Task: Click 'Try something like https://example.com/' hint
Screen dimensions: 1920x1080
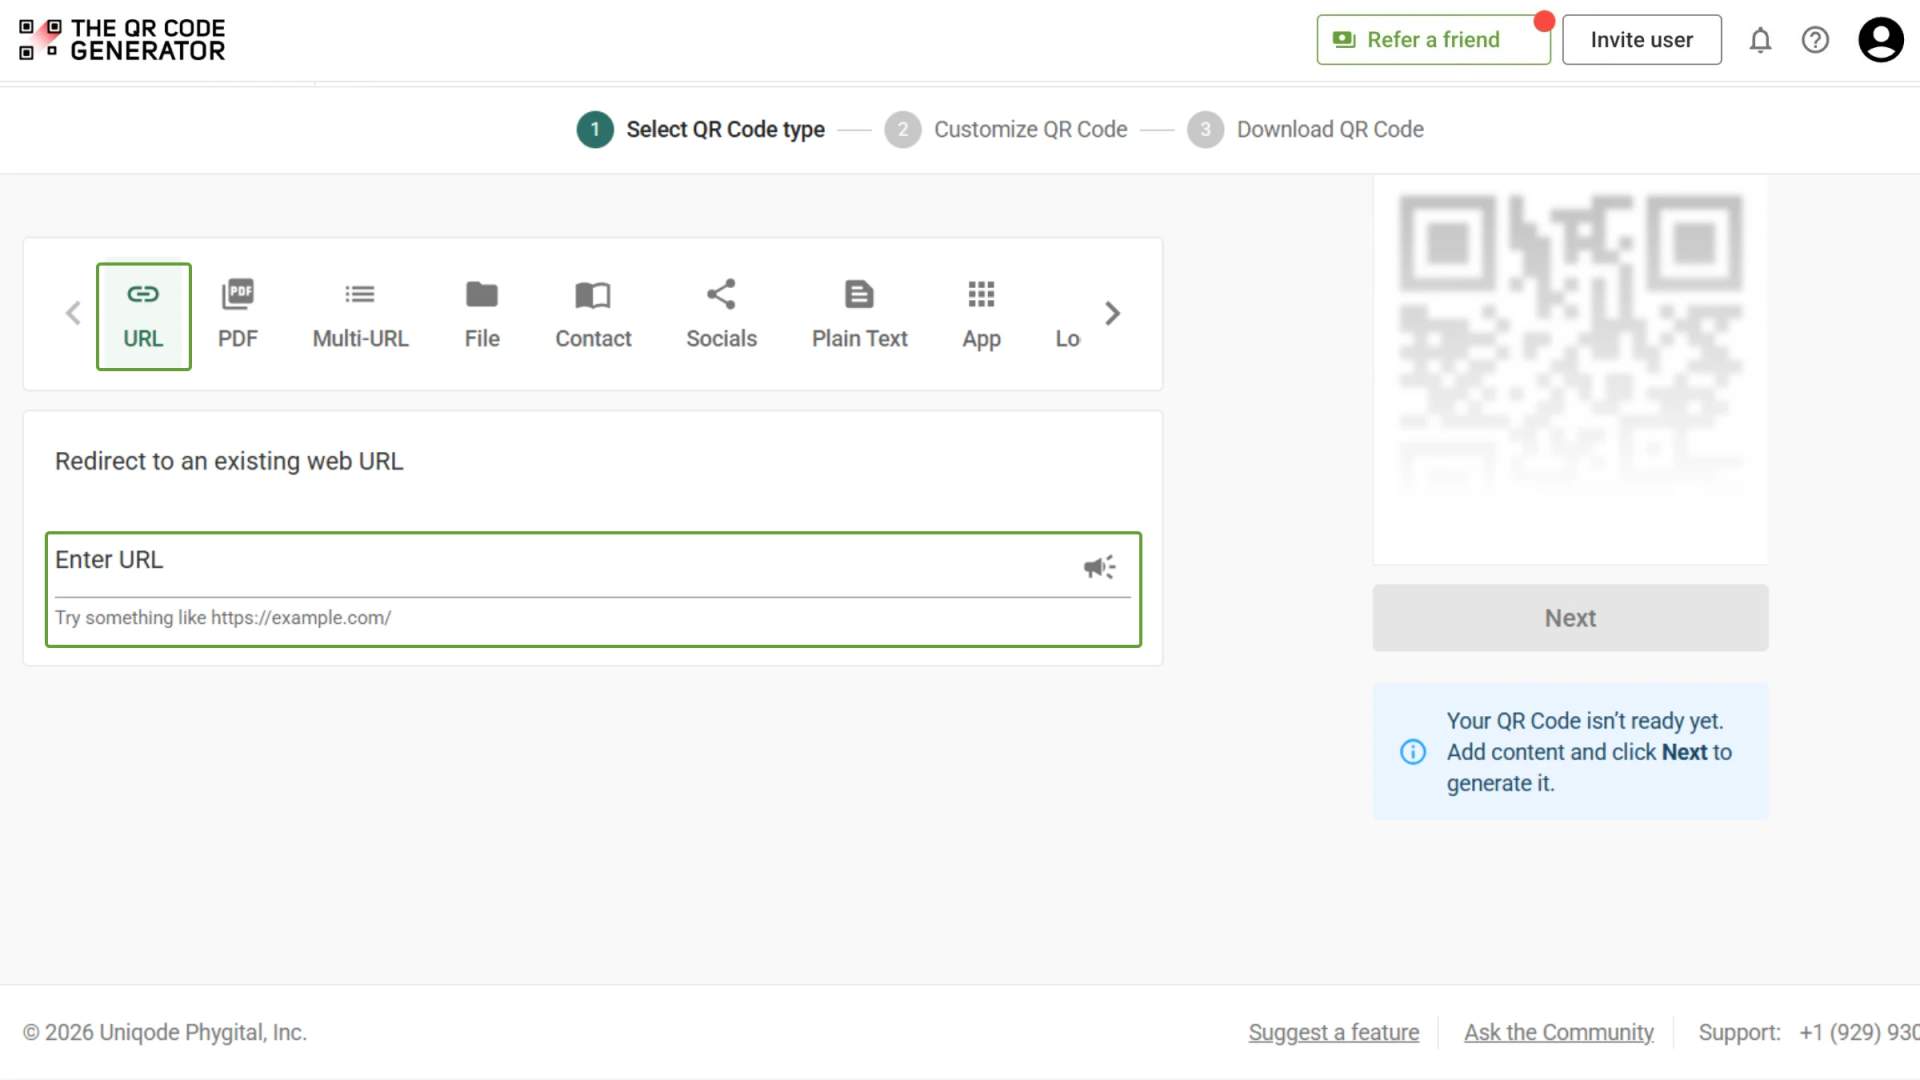Action: (x=223, y=618)
